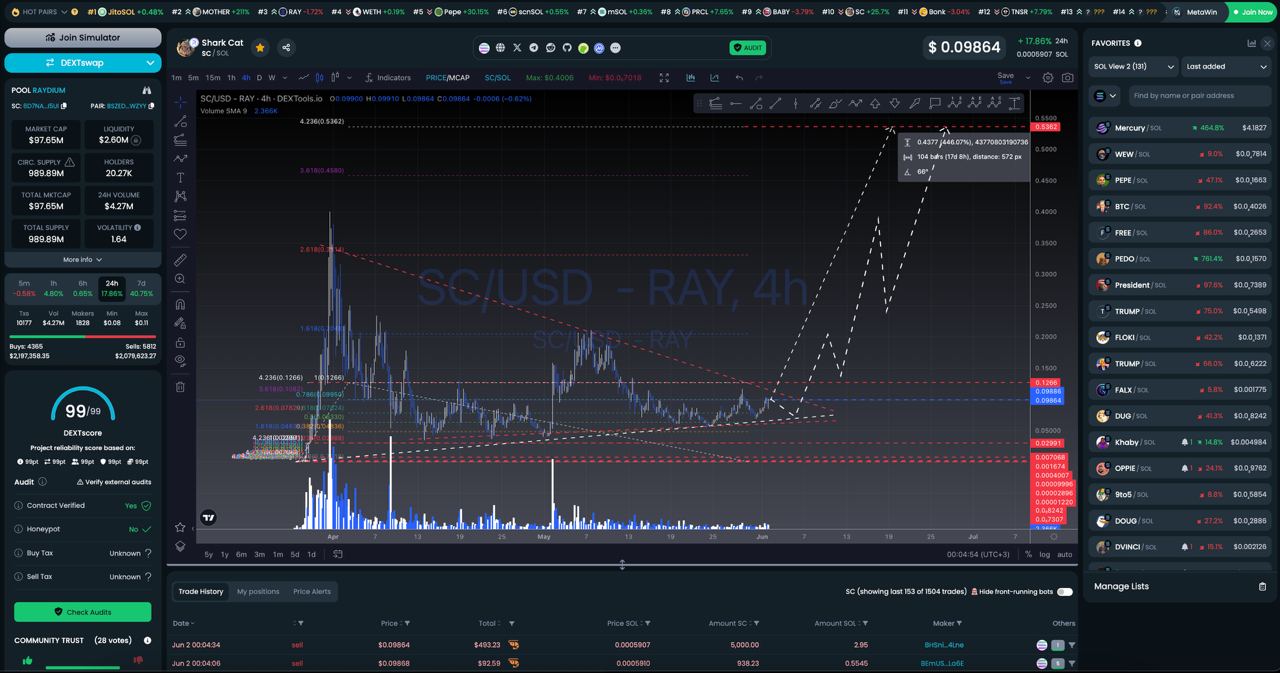Click the Check Audits button
This screenshot has width=1280, height=673.
[82, 612]
